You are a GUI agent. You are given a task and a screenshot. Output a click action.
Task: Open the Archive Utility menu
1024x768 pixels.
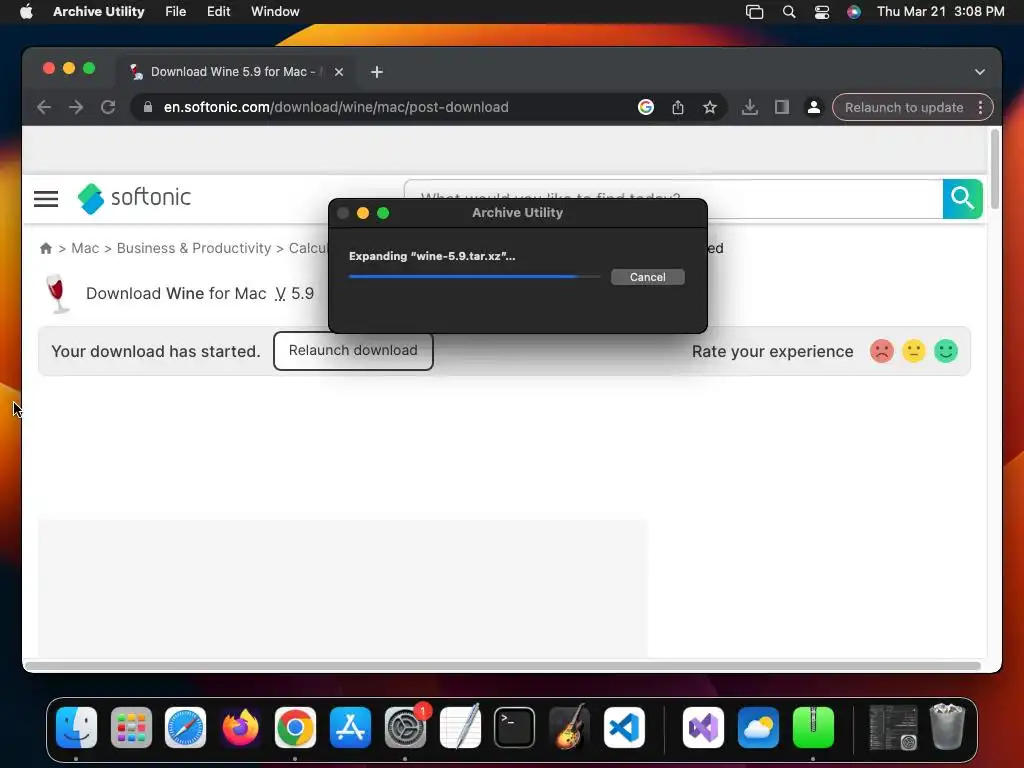click(x=99, y=11)
